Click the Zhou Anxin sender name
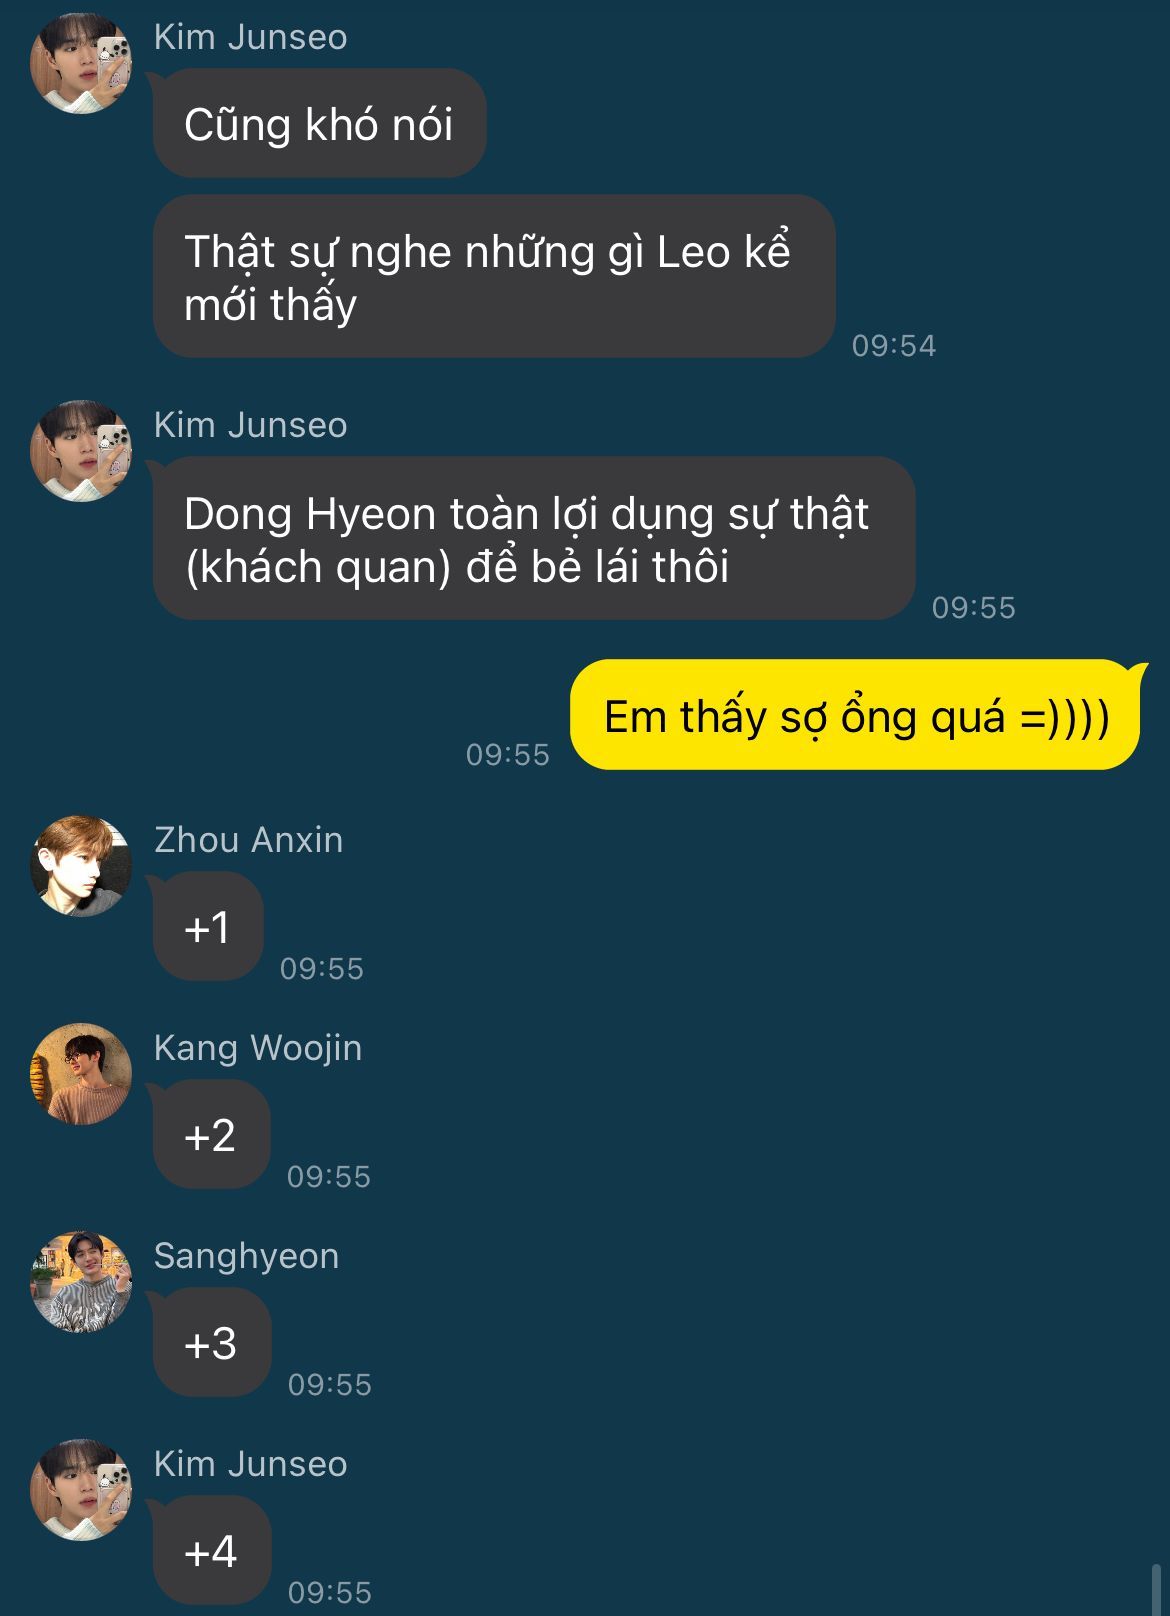This screenshot has height=1616, width=1170. click(x=249, y=840)
